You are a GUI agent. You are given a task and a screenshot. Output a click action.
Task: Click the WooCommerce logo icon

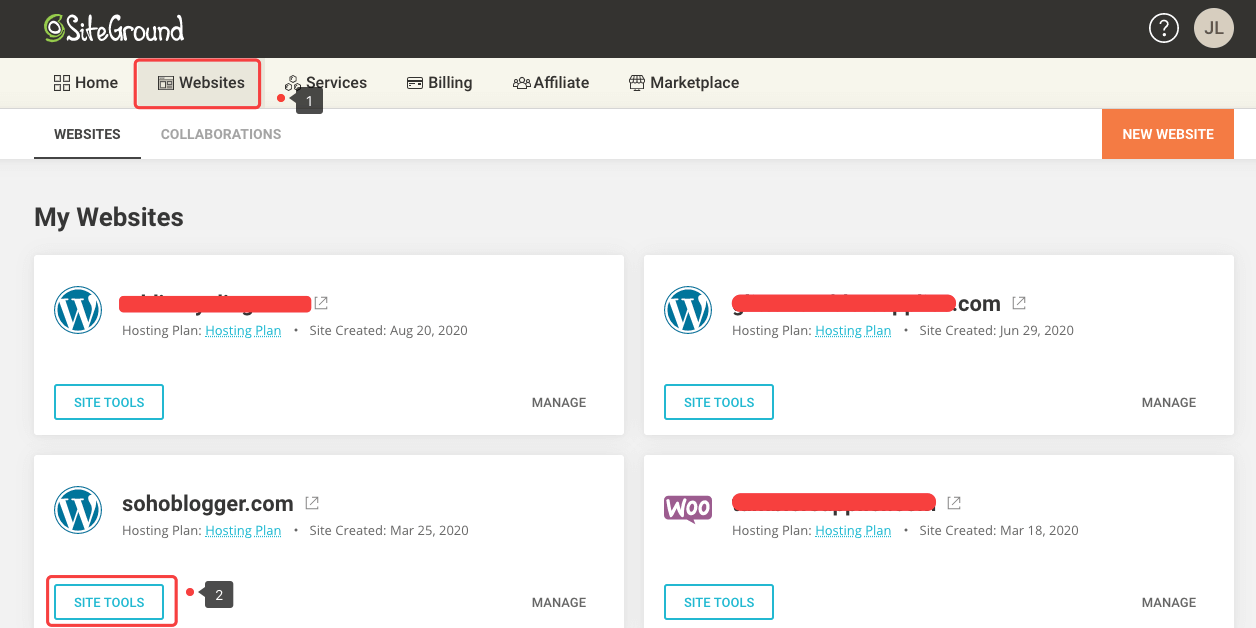pos(688,508)
